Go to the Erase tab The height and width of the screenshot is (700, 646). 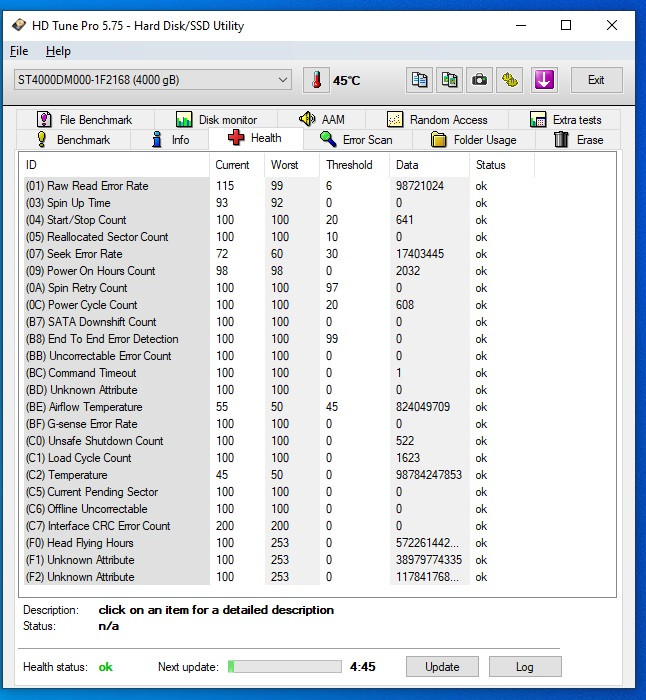tap(578, 140)
